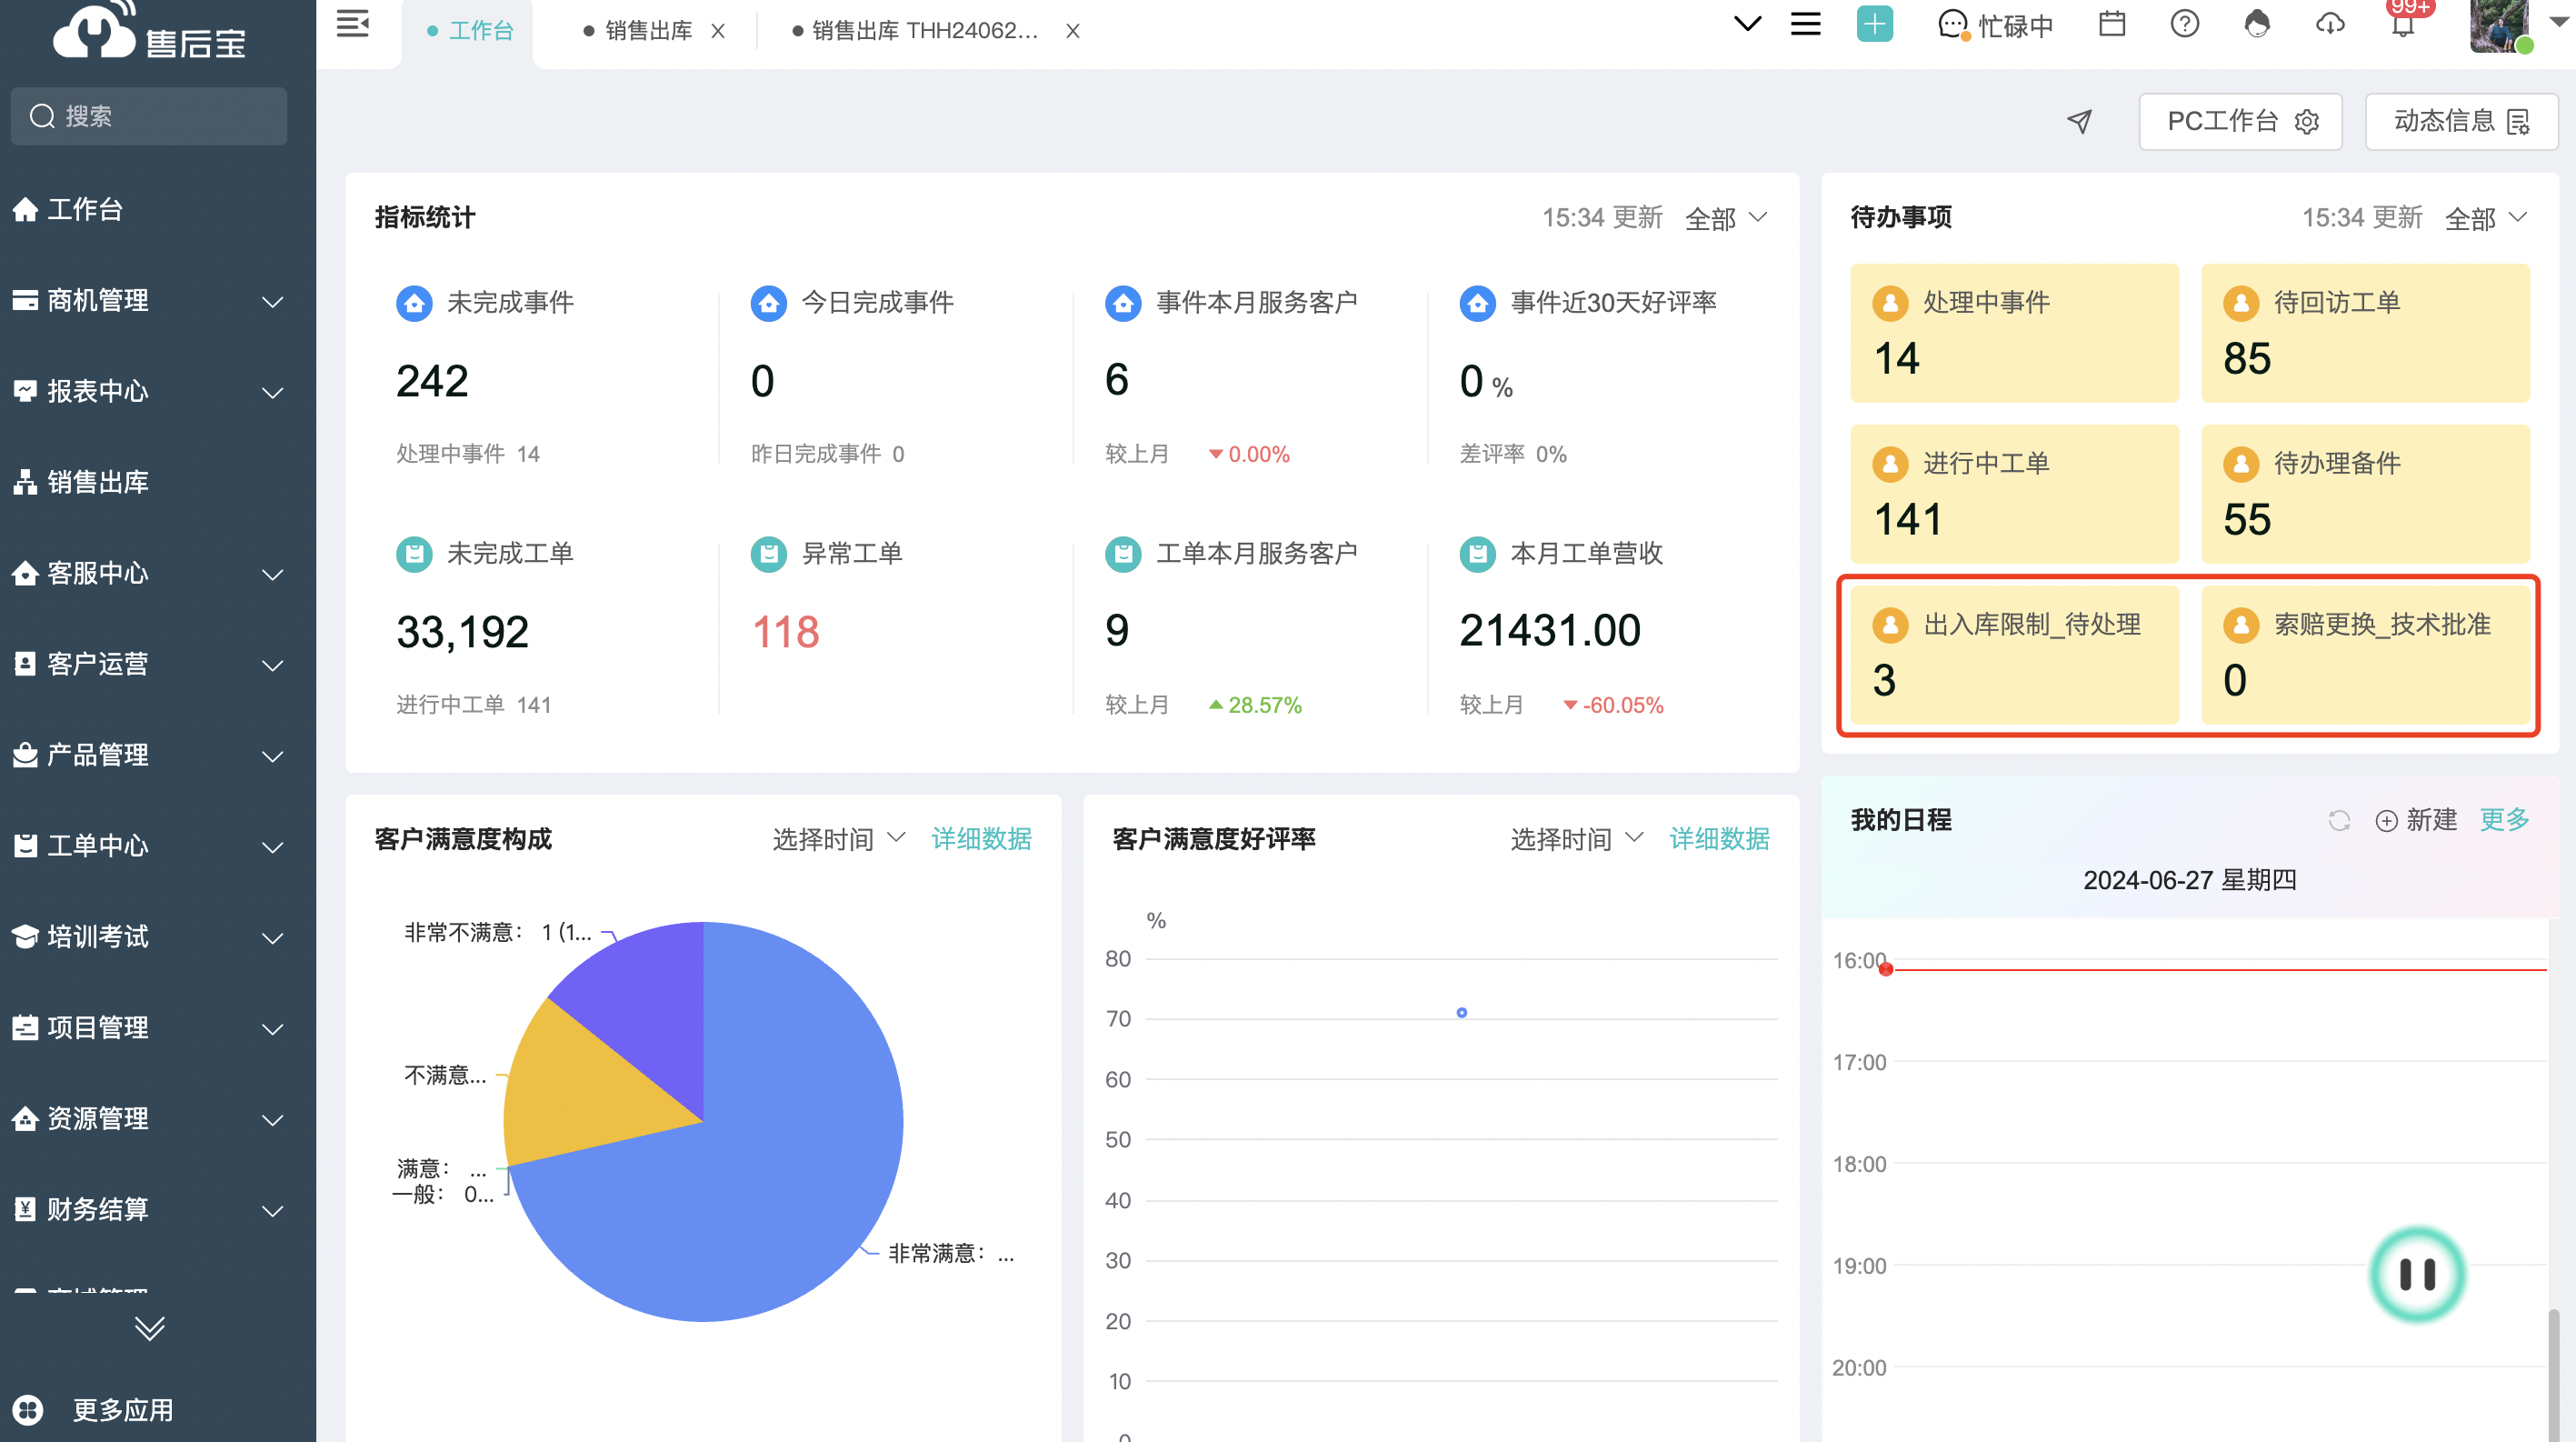2576x1442 pixels.
Task: Click the 今日完成事件 metric icon
Action: coord(768,303)
